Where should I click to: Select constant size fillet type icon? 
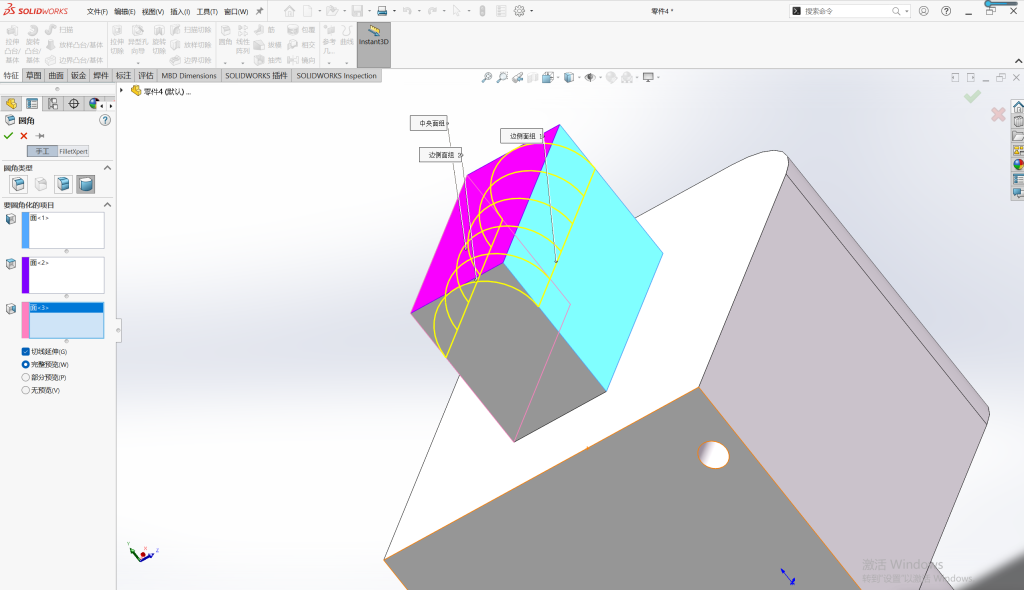[x=18, y=184]
